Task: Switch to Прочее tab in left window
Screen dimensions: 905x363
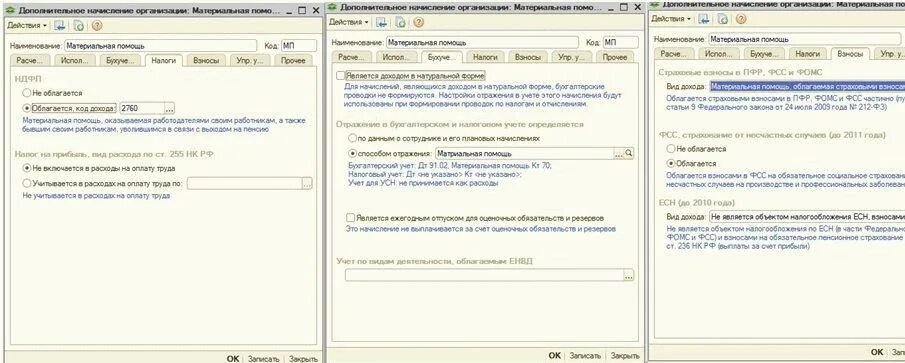Action: 293,60
